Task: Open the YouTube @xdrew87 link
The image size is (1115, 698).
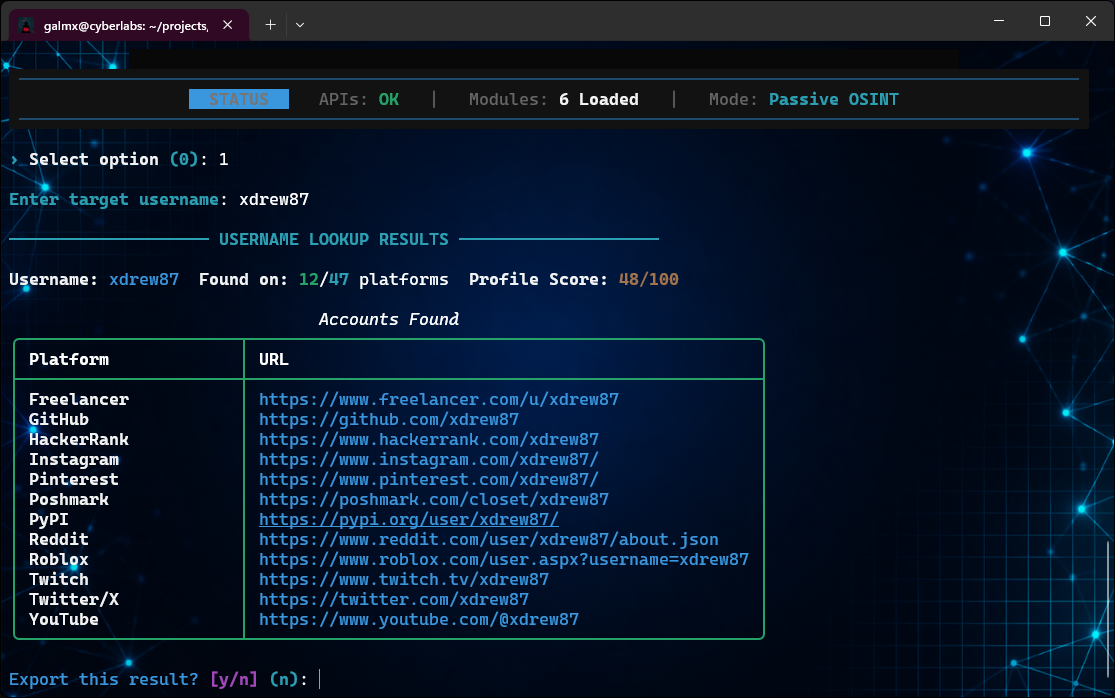Action: [419, 619]
